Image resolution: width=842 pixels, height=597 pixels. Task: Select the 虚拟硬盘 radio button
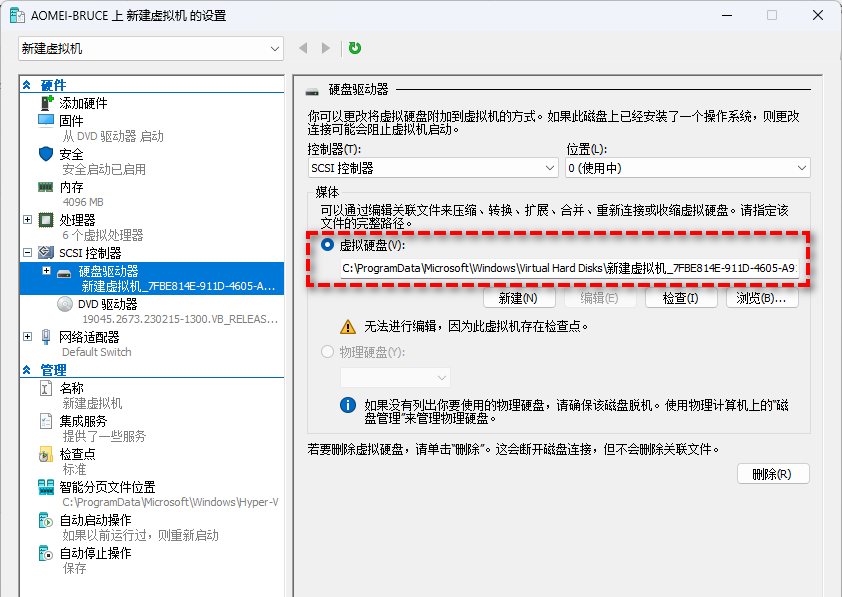tap(327, 245)
